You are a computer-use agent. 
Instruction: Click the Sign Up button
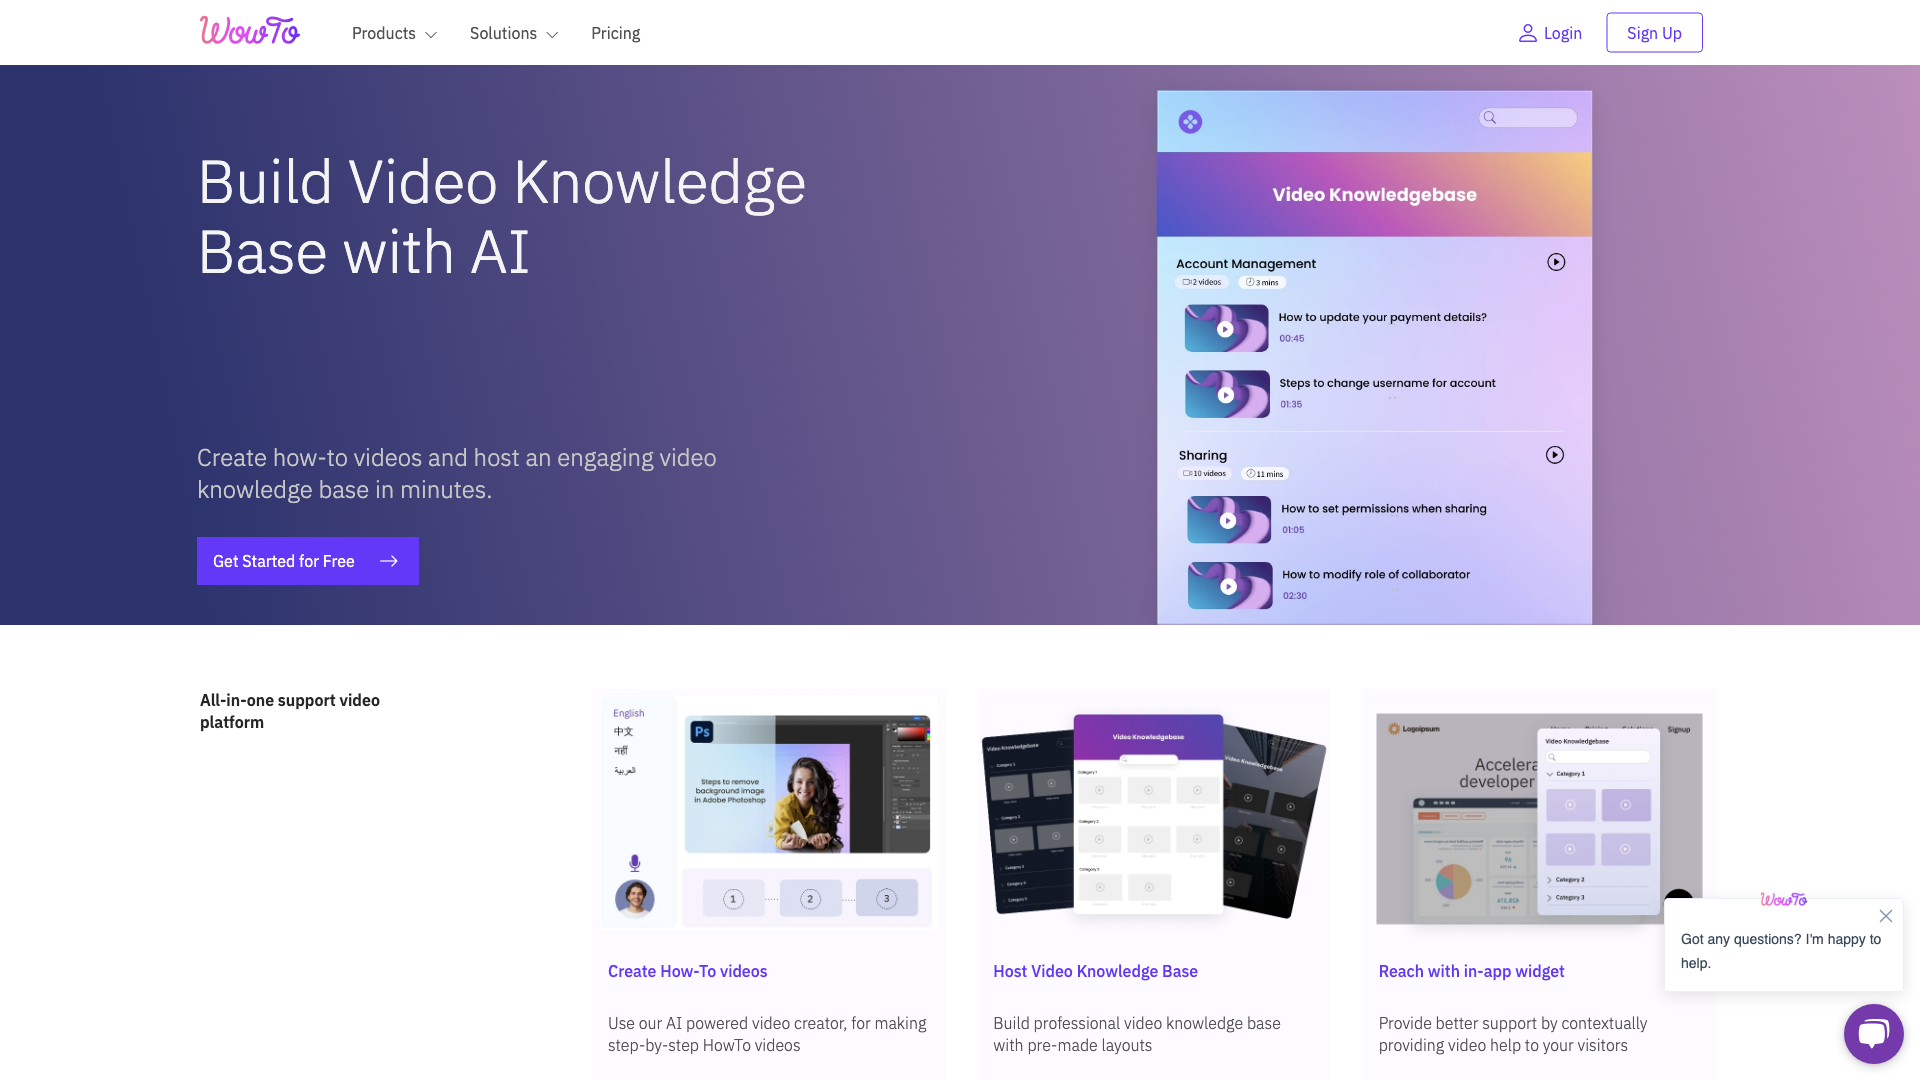click(x=1654, y=32)
